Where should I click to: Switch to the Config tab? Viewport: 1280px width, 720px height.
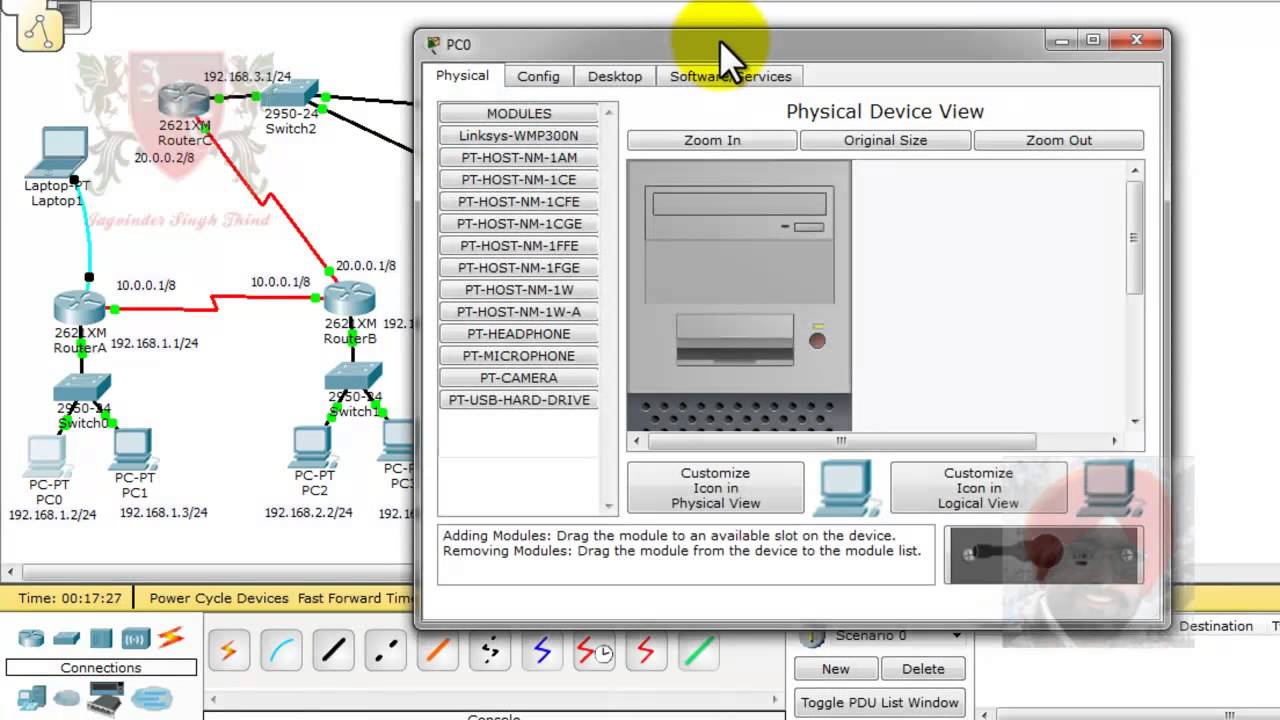click(538, 76)
